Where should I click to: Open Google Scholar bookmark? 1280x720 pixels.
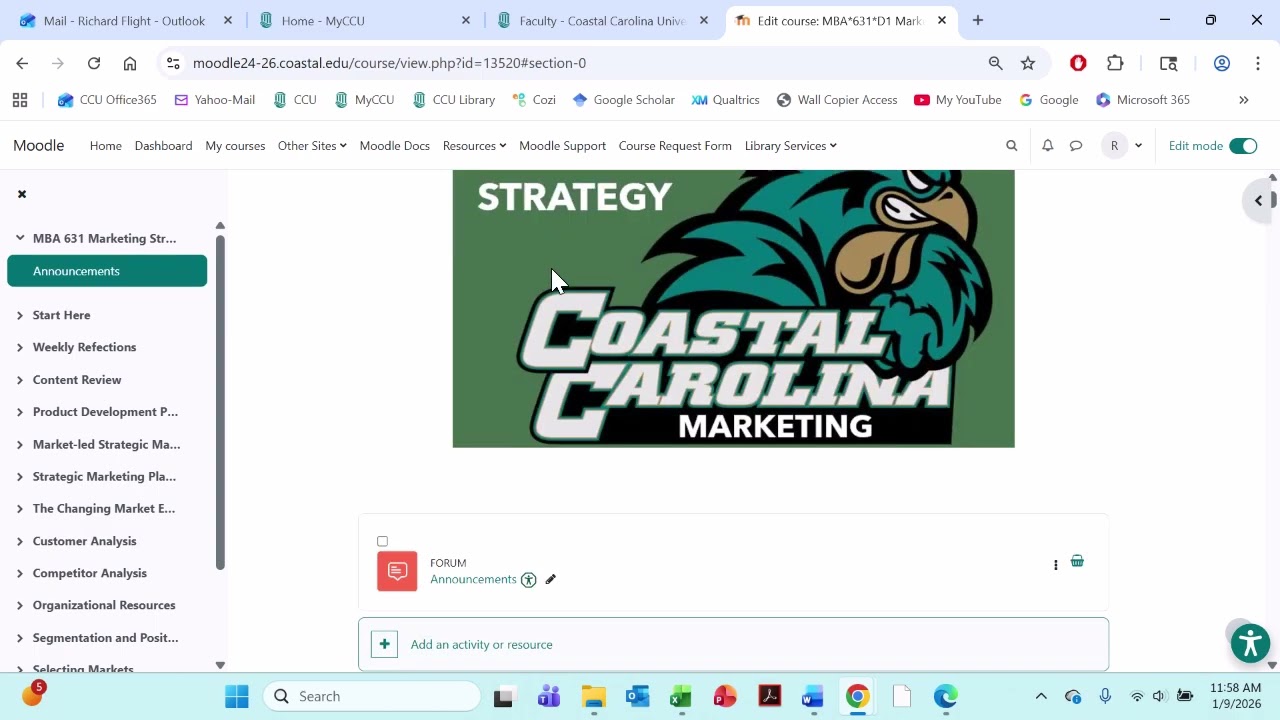(623, 100)
